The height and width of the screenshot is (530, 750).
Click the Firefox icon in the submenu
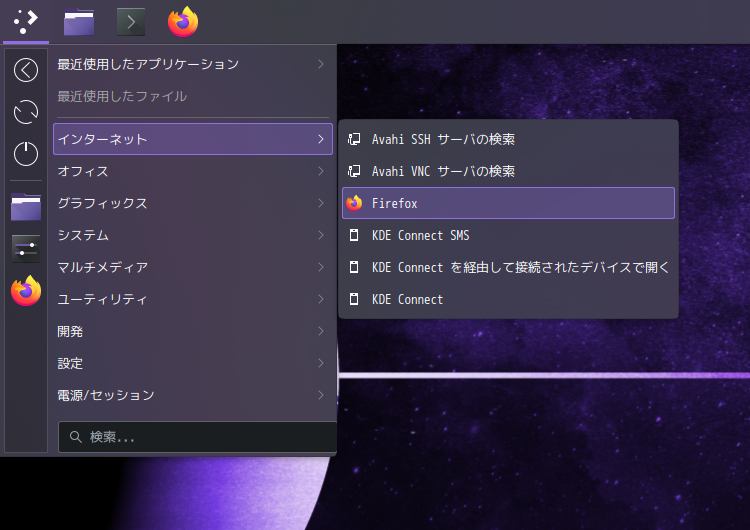[354, 203]
